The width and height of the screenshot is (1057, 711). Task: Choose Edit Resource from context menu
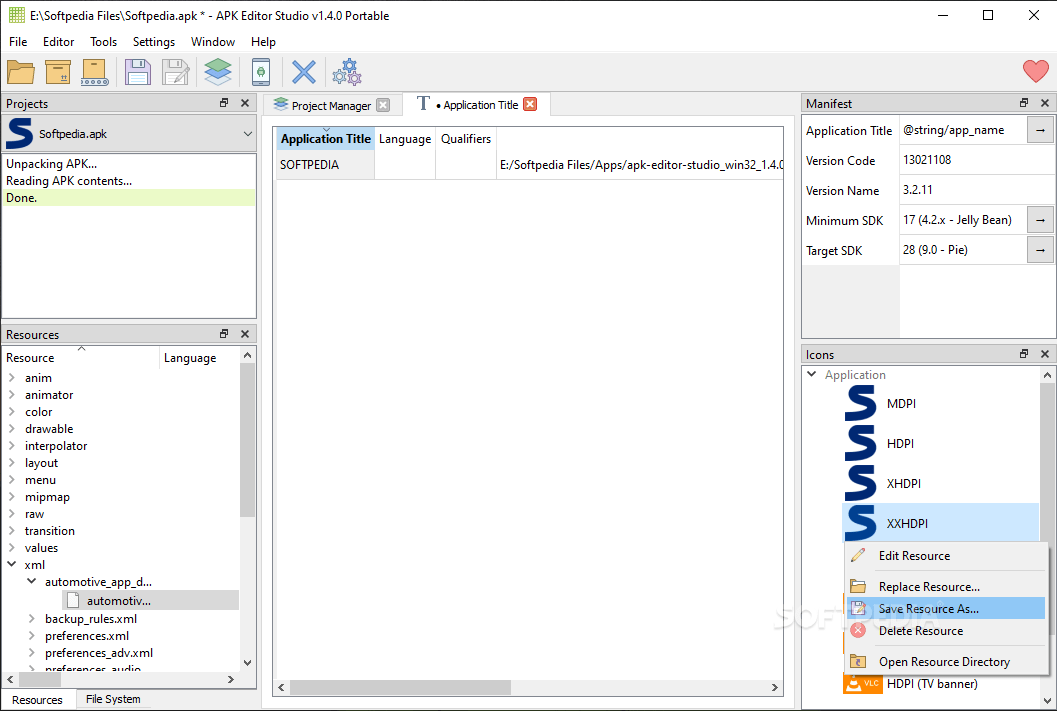(x=946, y=556)
